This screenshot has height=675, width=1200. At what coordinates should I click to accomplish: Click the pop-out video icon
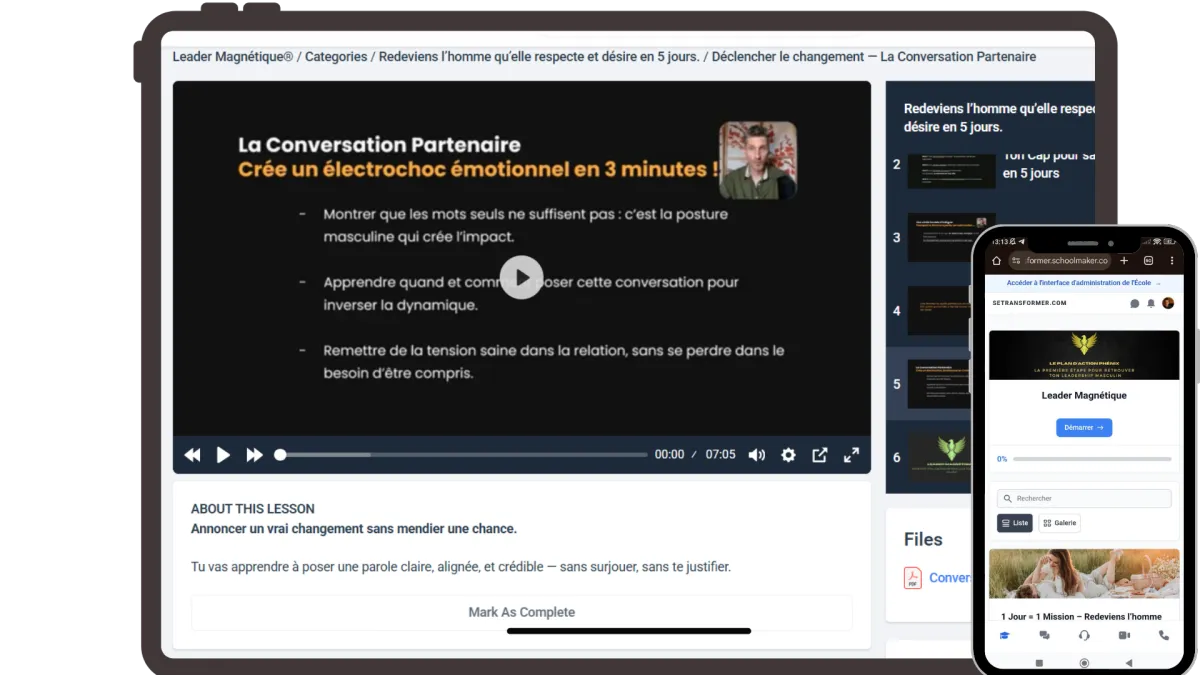[x=820, y=455]
